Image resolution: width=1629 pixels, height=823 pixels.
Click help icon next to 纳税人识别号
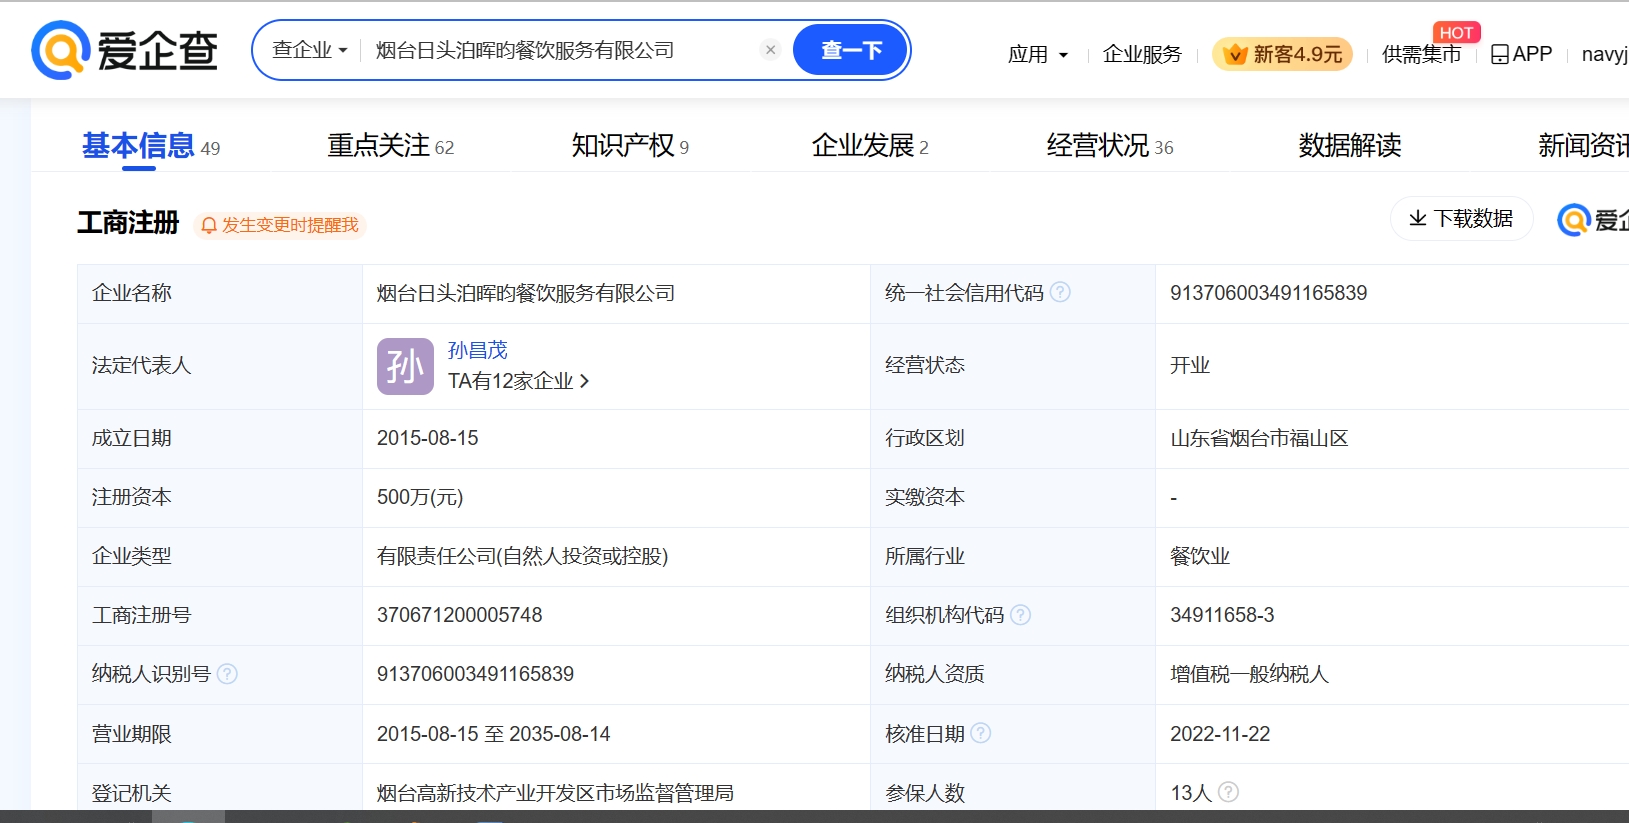(x=227, y=674)
